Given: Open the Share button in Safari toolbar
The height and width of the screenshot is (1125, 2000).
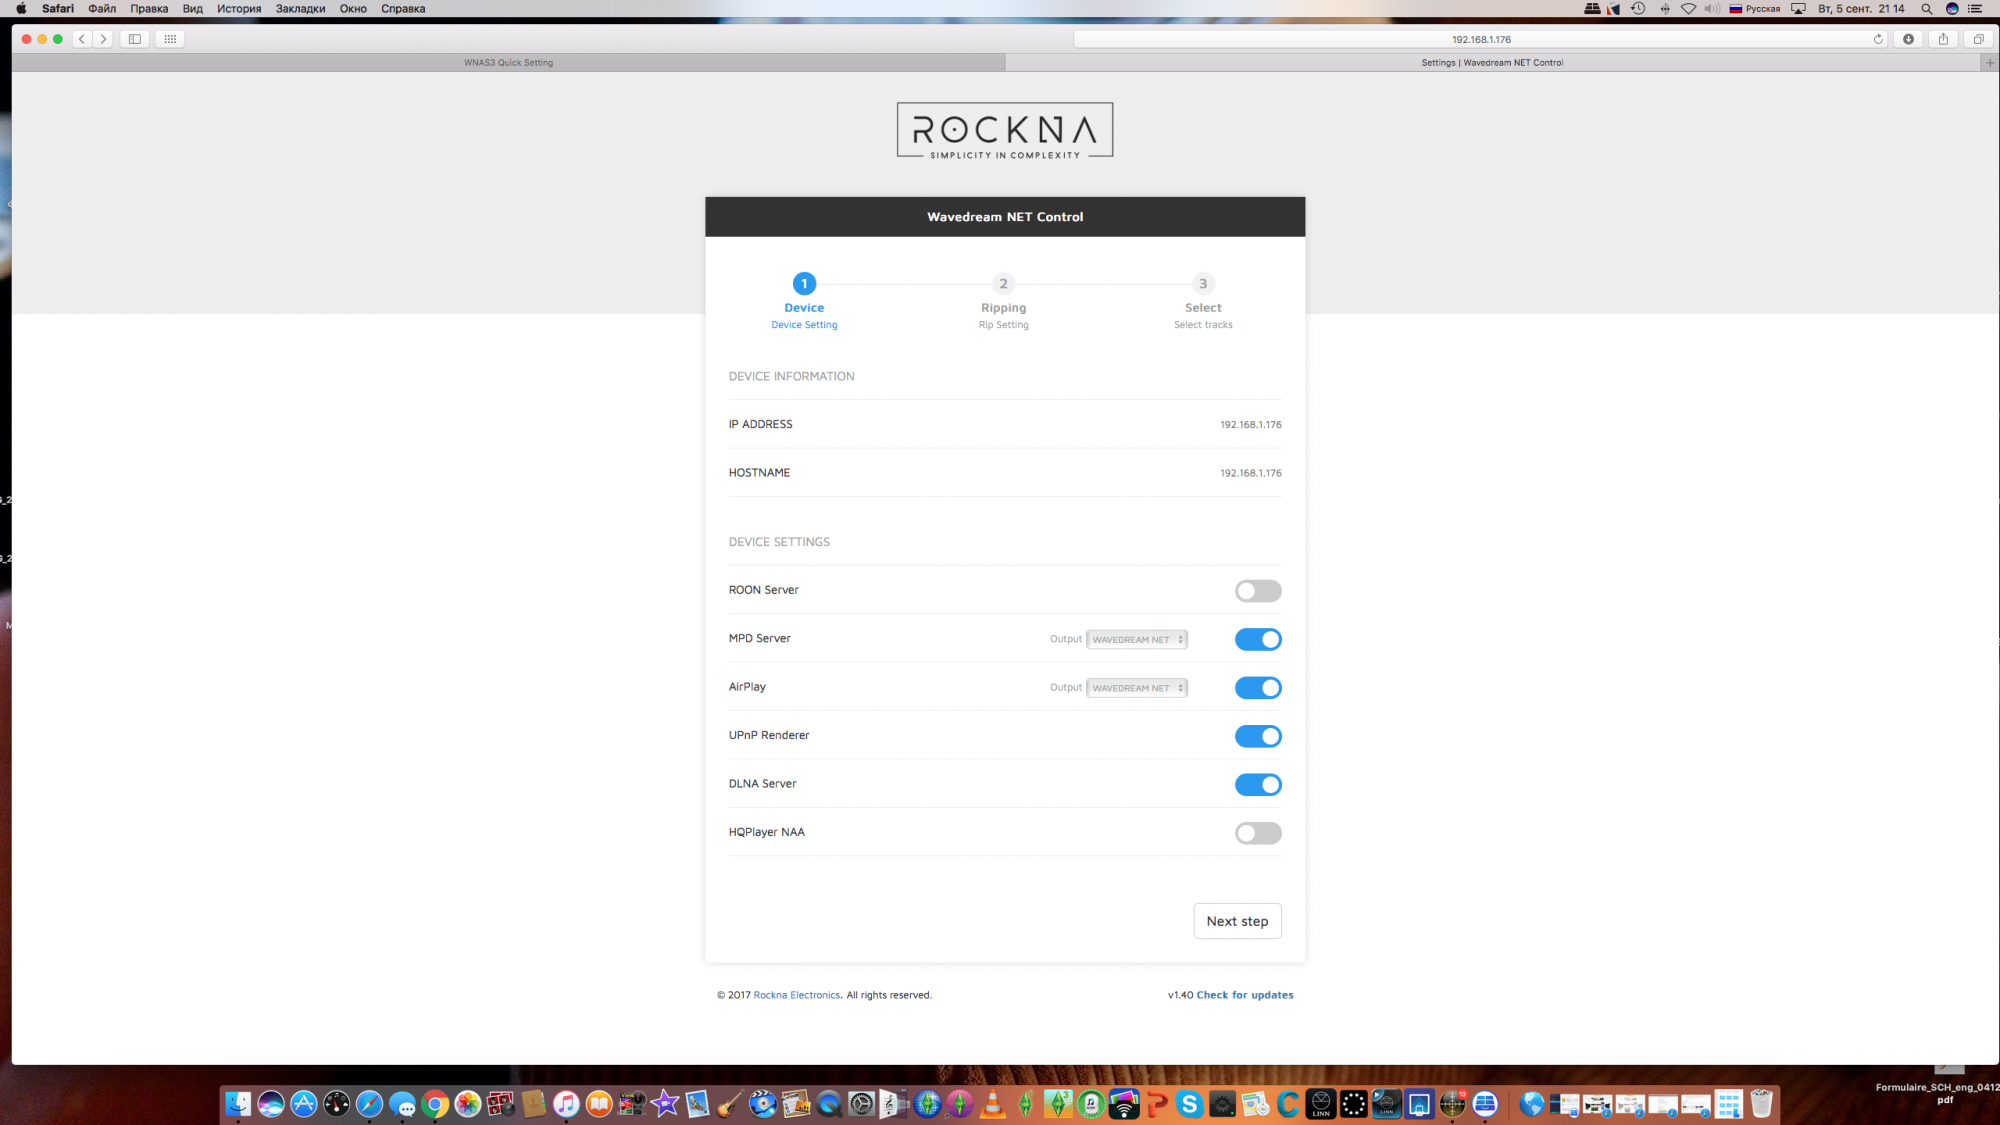Looking at the screenshot, I should (x=1943, y=39).
